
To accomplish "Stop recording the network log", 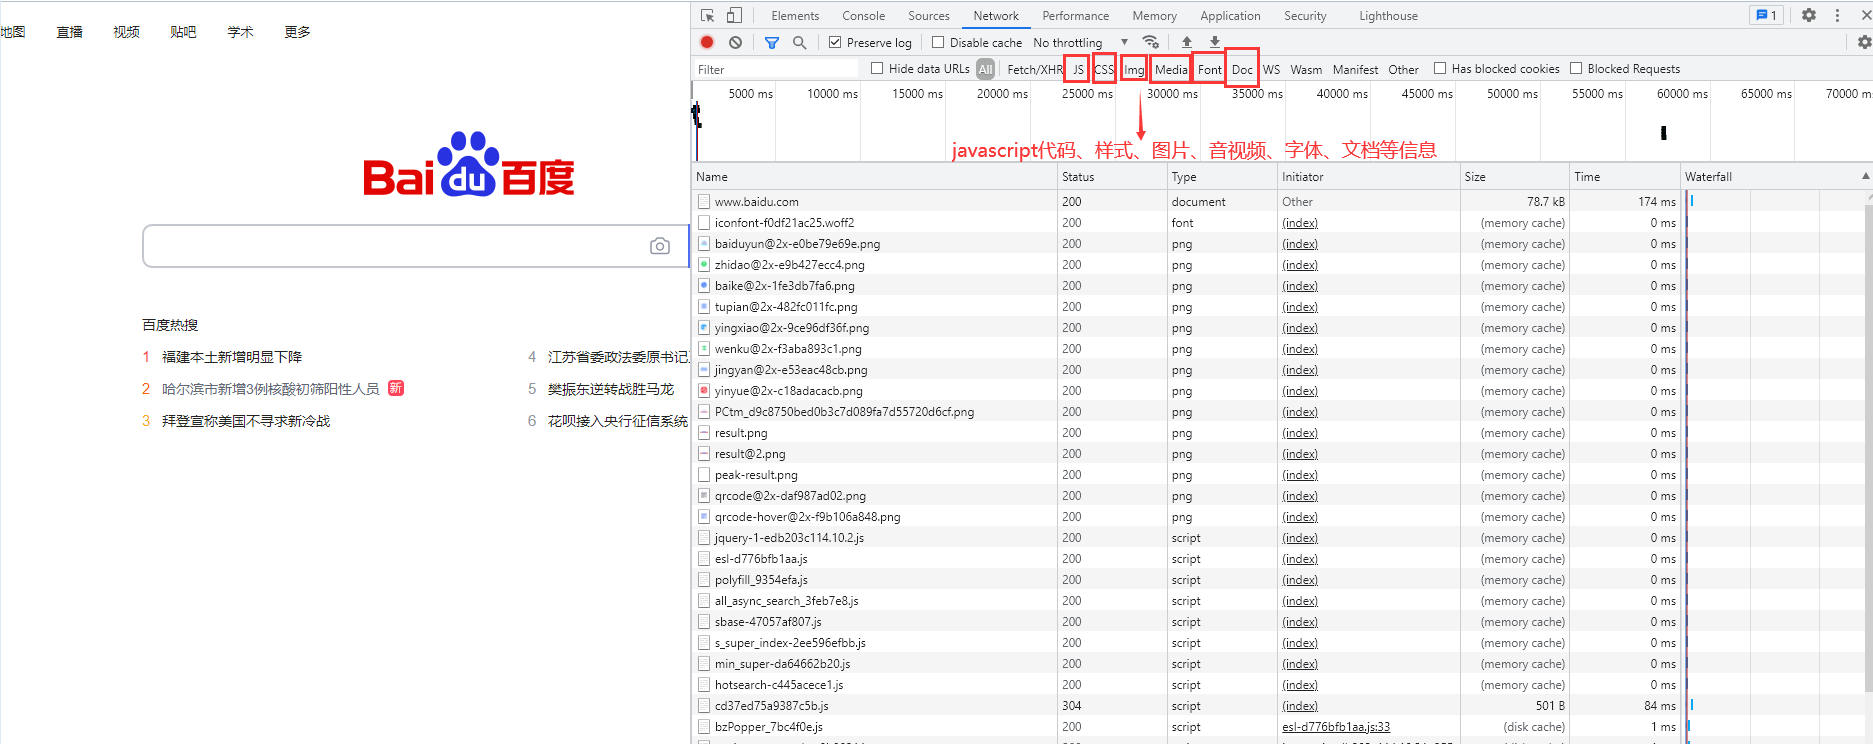I will [707, 42].
